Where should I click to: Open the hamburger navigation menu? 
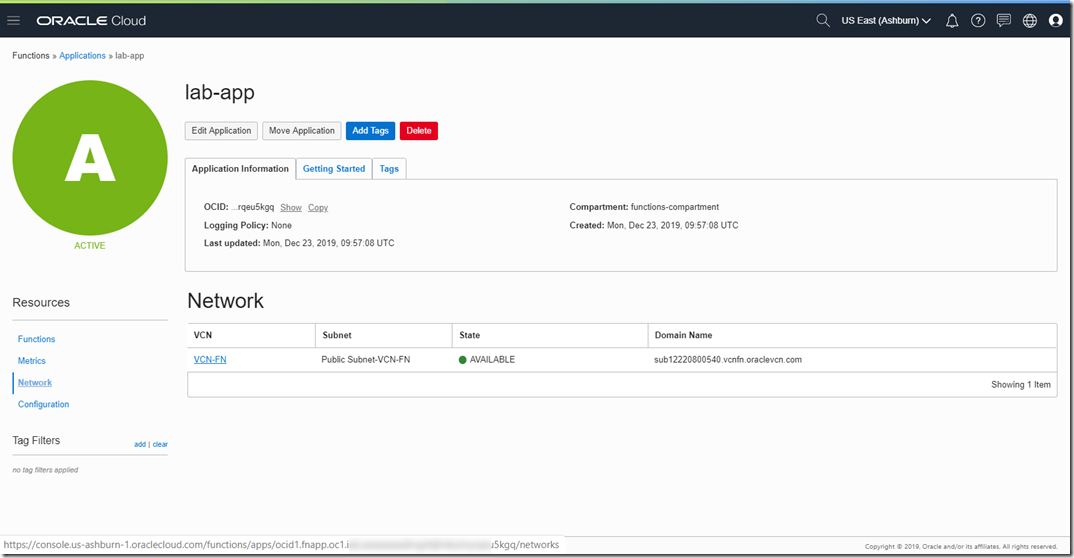coord(14,21)
